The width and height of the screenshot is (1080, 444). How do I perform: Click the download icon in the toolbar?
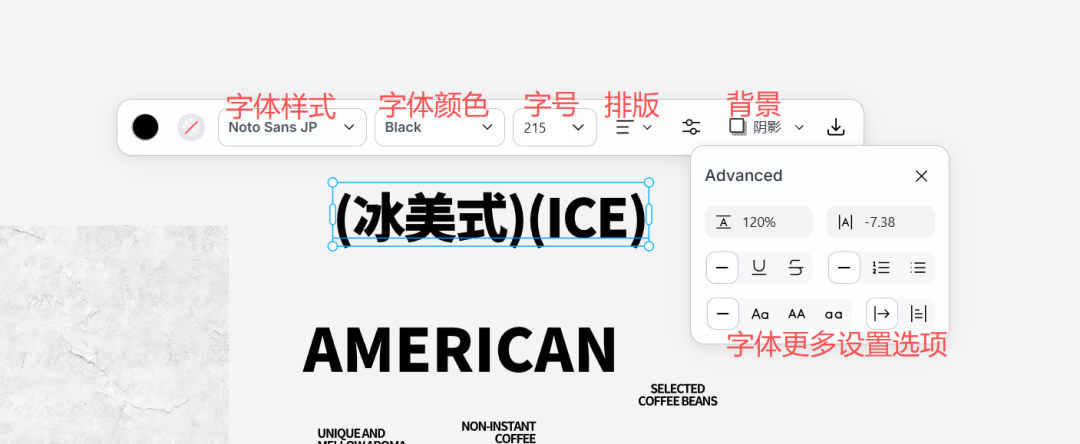[x=835, y=127]
